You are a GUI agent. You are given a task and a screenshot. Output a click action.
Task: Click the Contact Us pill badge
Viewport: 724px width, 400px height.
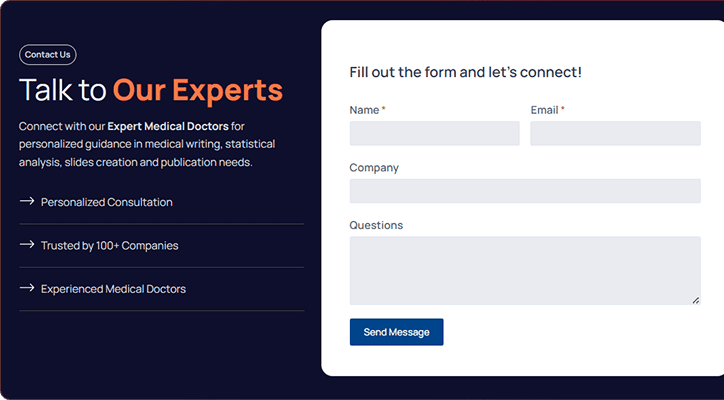[x=48, y=55]
